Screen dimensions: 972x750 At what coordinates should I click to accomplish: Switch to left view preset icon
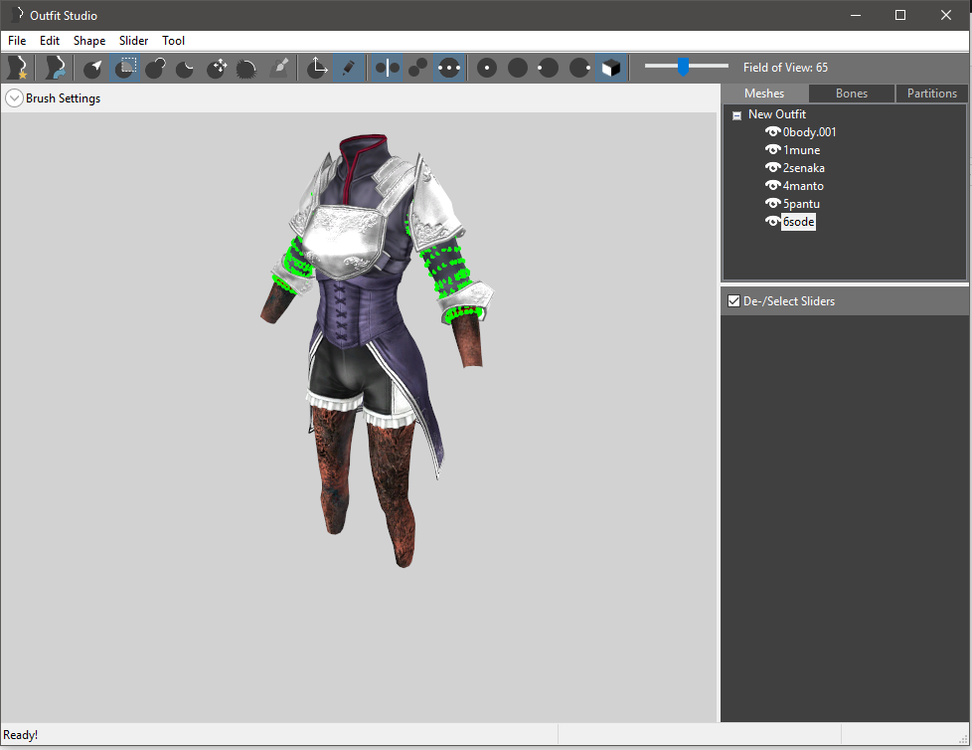pos(548,68)
